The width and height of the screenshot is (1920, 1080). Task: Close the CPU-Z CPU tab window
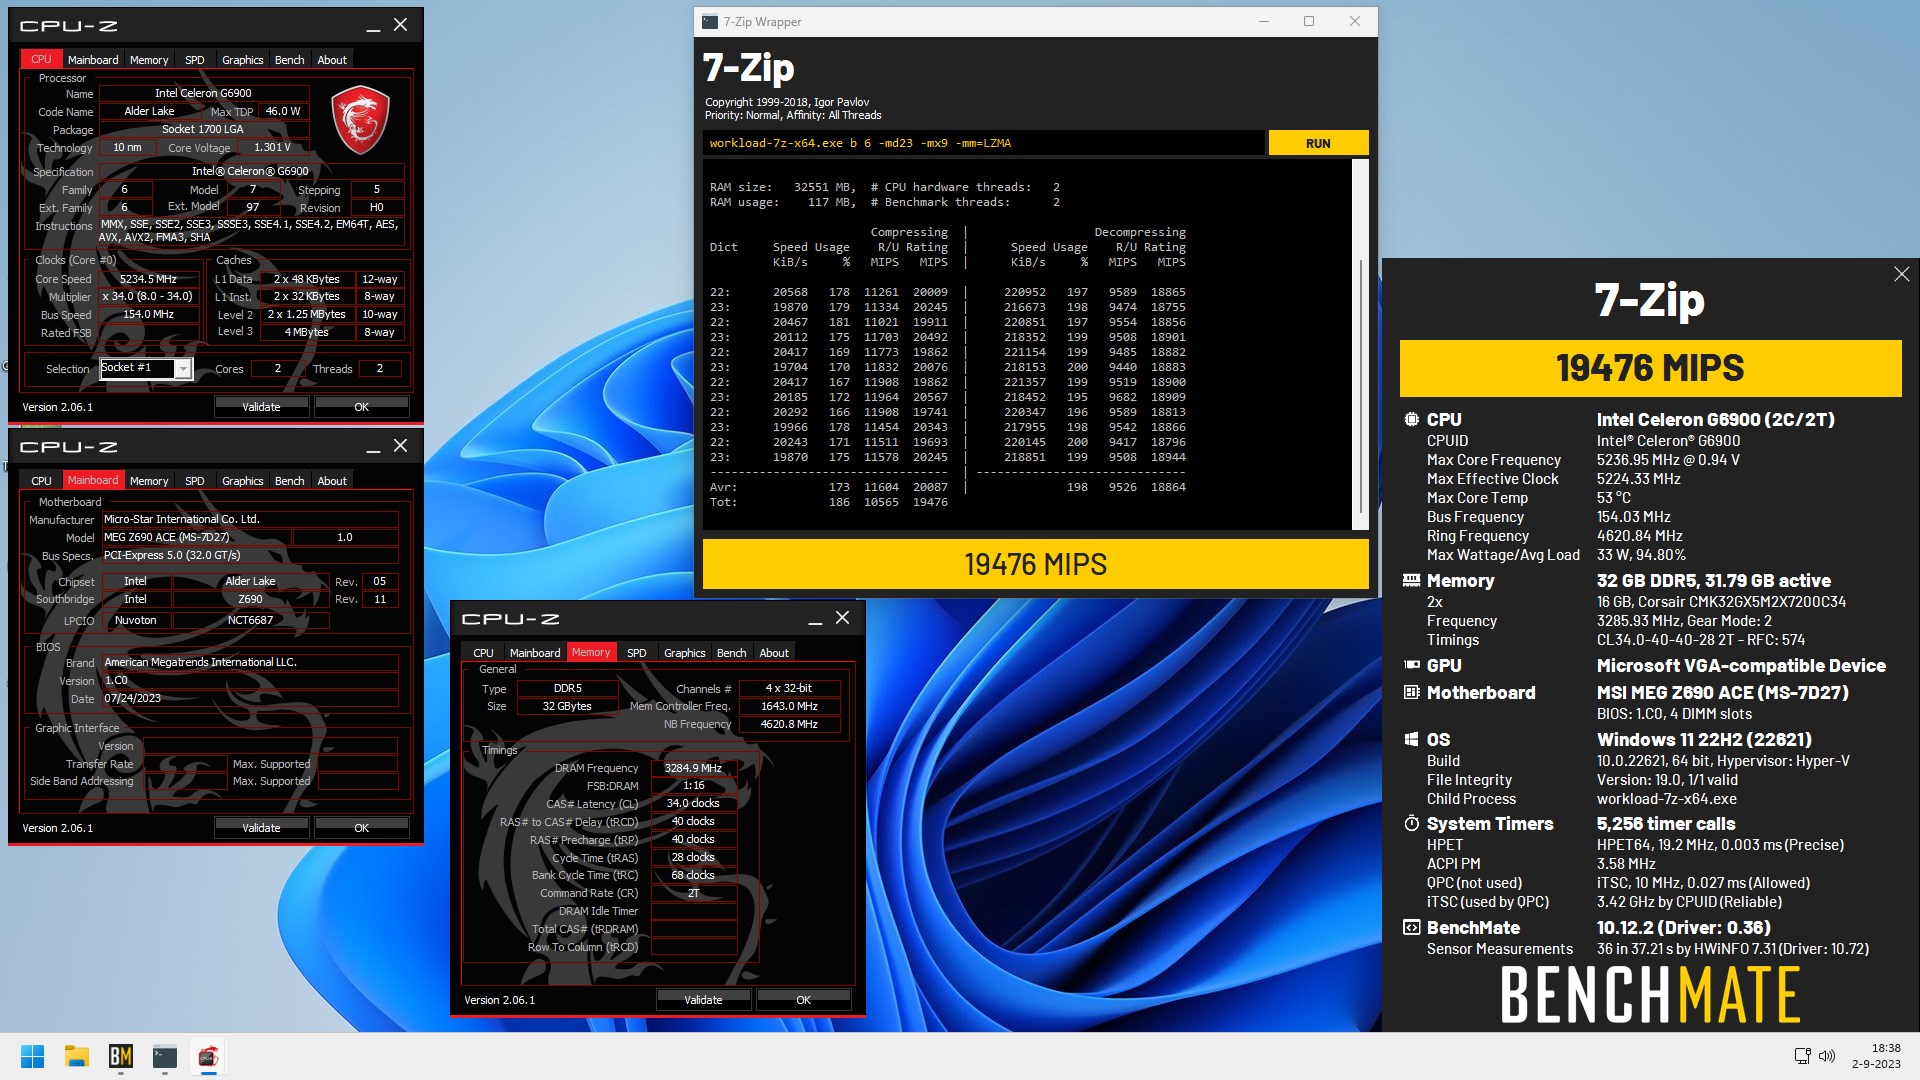400,25
